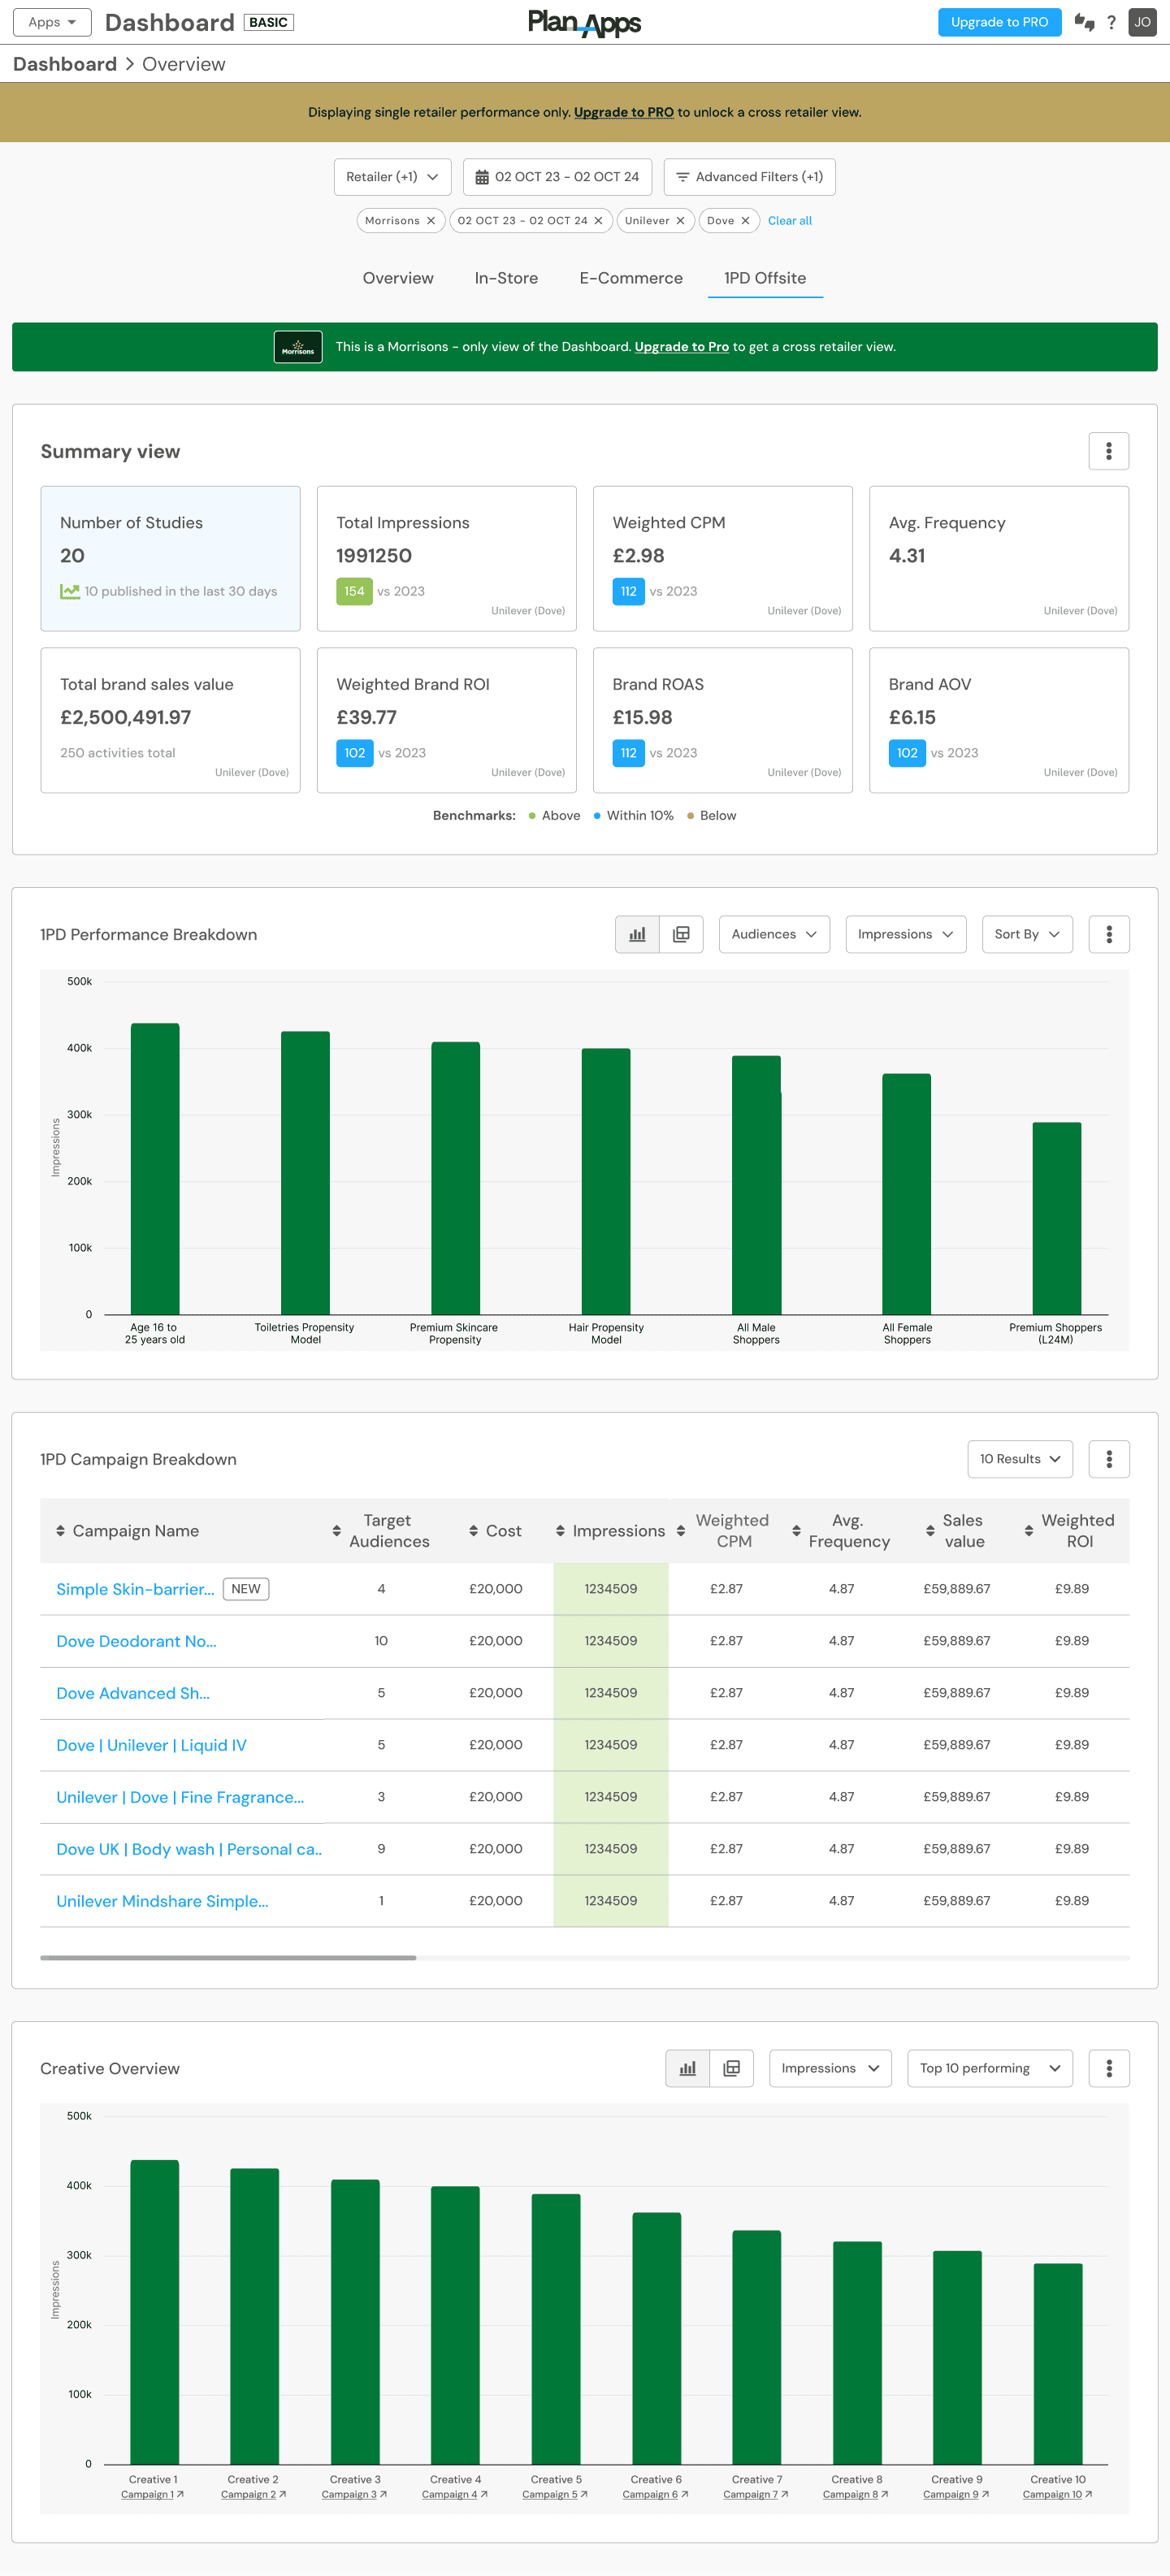This screenshot has width=1170, height=2576.
Task: Remove the Morrisons filter chip
Action: 431,221
